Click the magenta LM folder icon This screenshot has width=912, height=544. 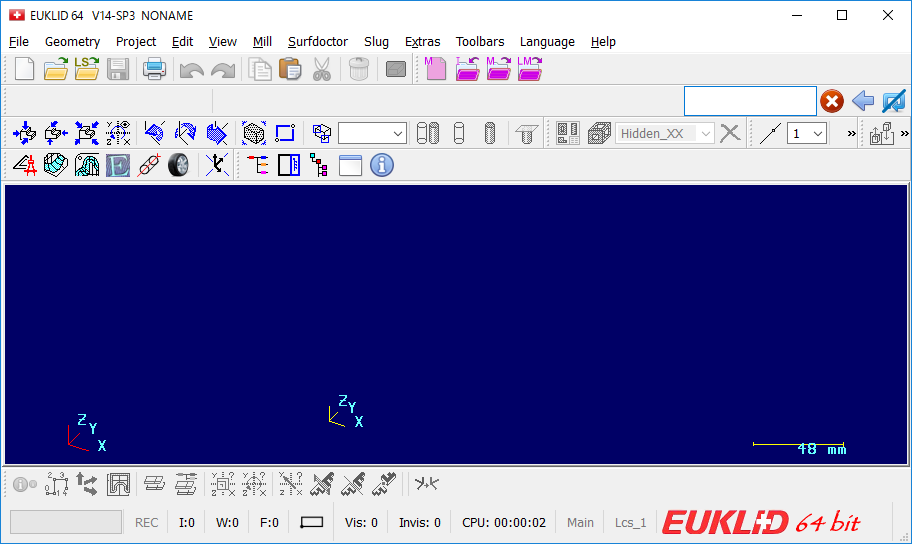click(529, 69)
